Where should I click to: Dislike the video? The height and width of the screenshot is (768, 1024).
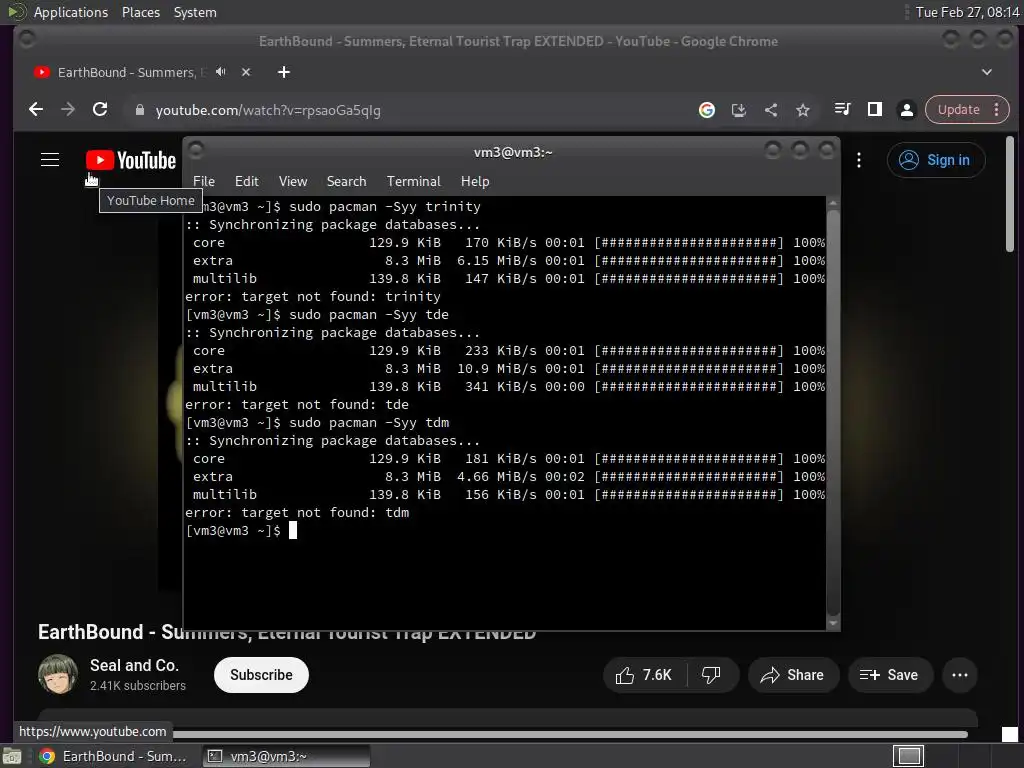711,675
